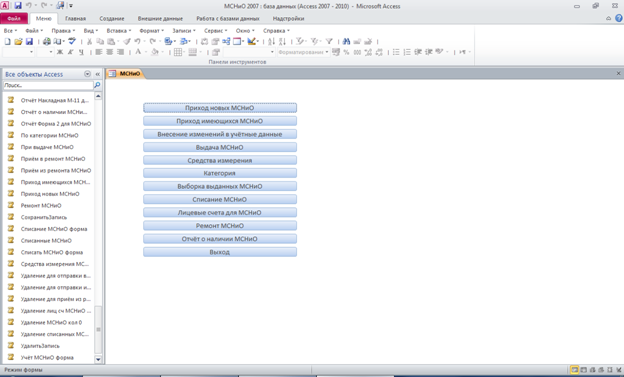
Task: Click the Выдача МСНиО form button
Action: pos(220,147)
